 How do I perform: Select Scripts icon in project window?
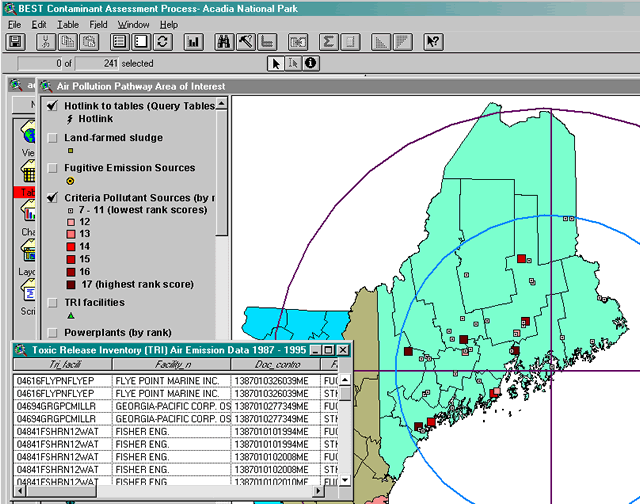[x=28, y=290]
